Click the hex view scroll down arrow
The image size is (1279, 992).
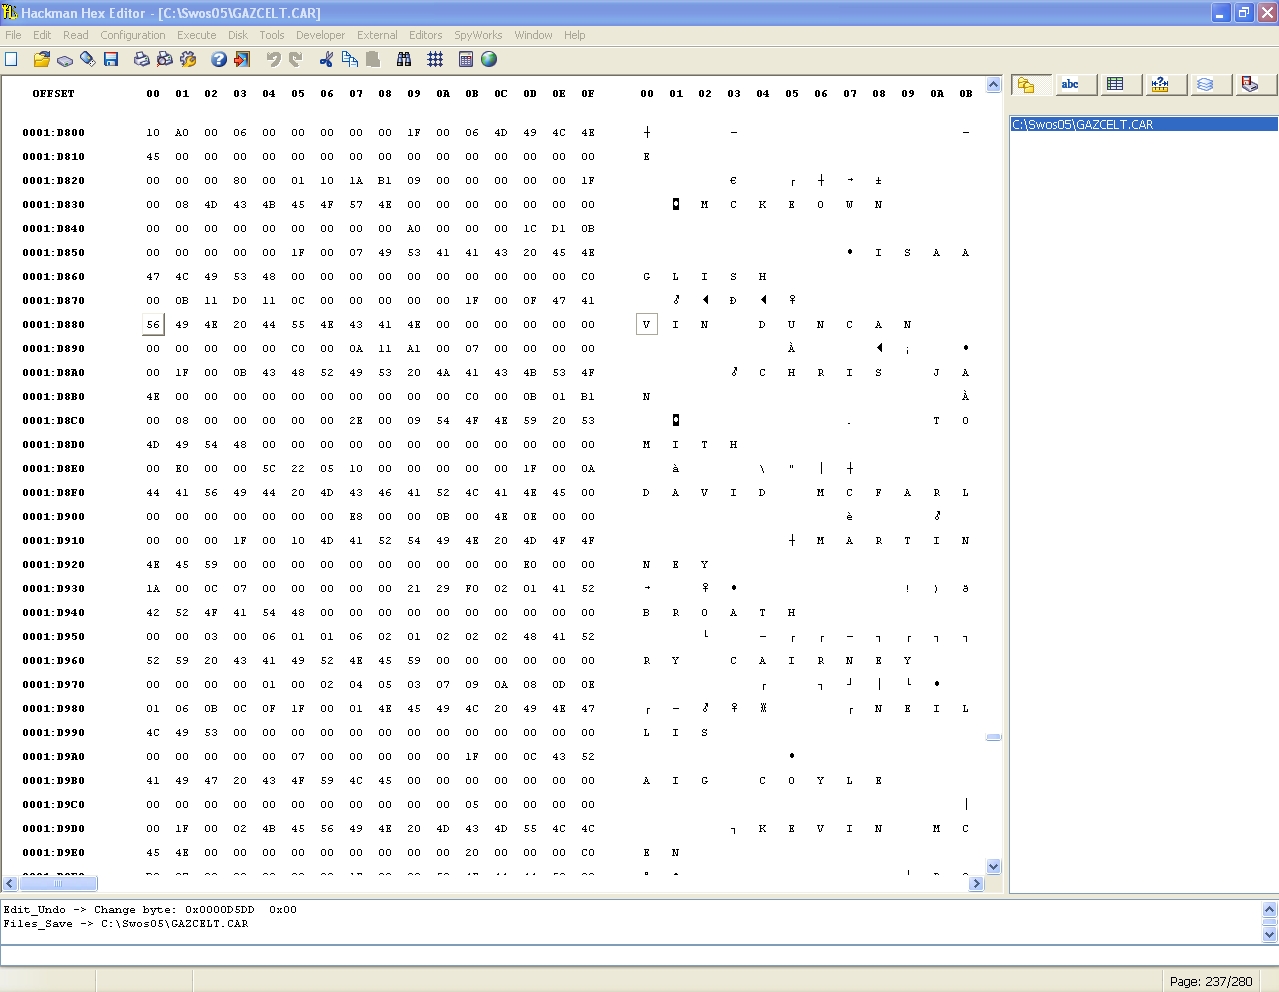(x=993, y=867)
